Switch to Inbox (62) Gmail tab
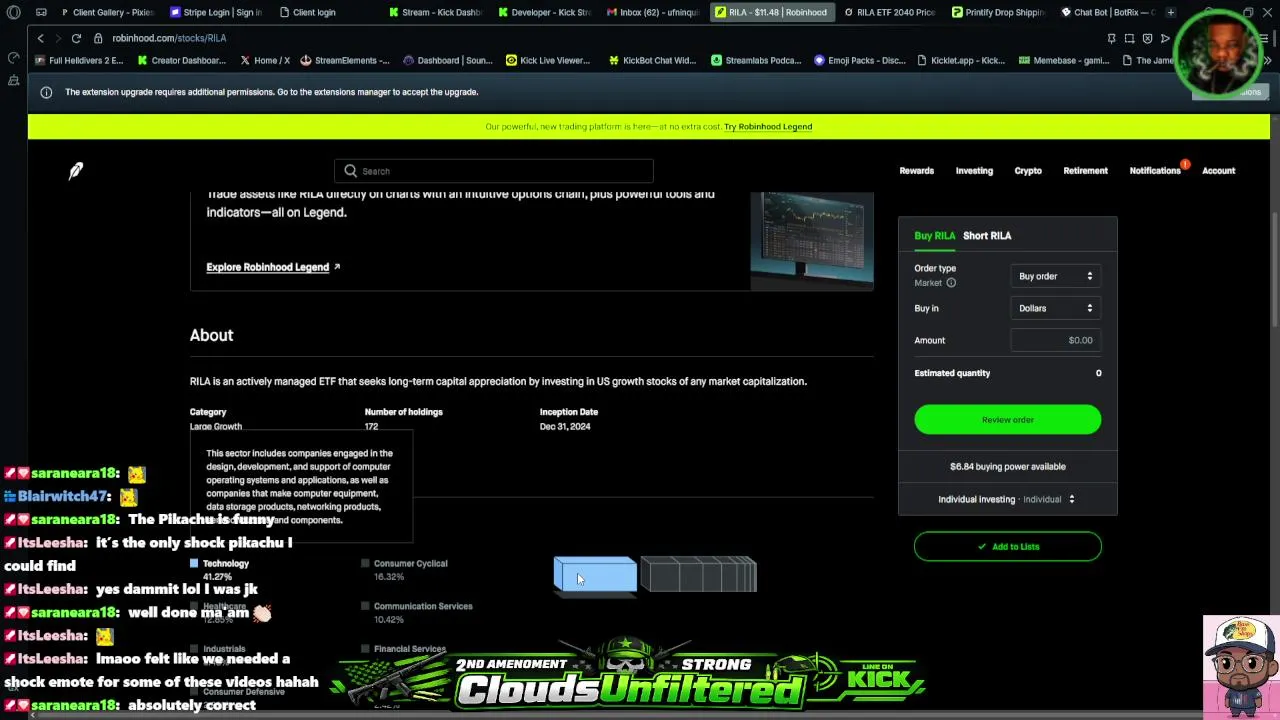The height and width of the screenshot is (720, 1280). click(x=653, y=12)
